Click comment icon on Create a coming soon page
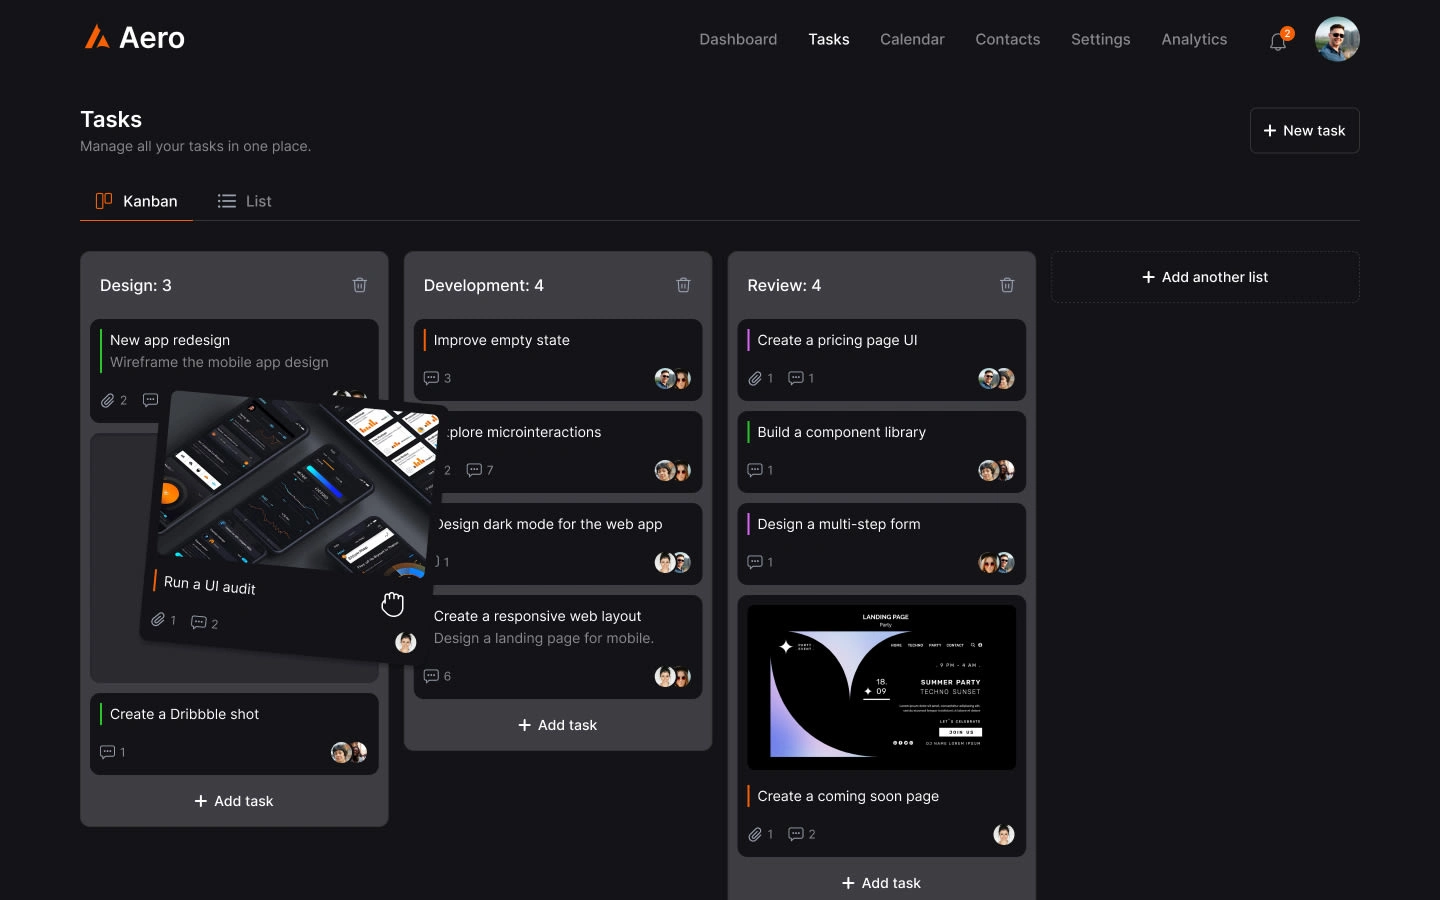This screenshot has height=900, width=1440. [796, 834]
